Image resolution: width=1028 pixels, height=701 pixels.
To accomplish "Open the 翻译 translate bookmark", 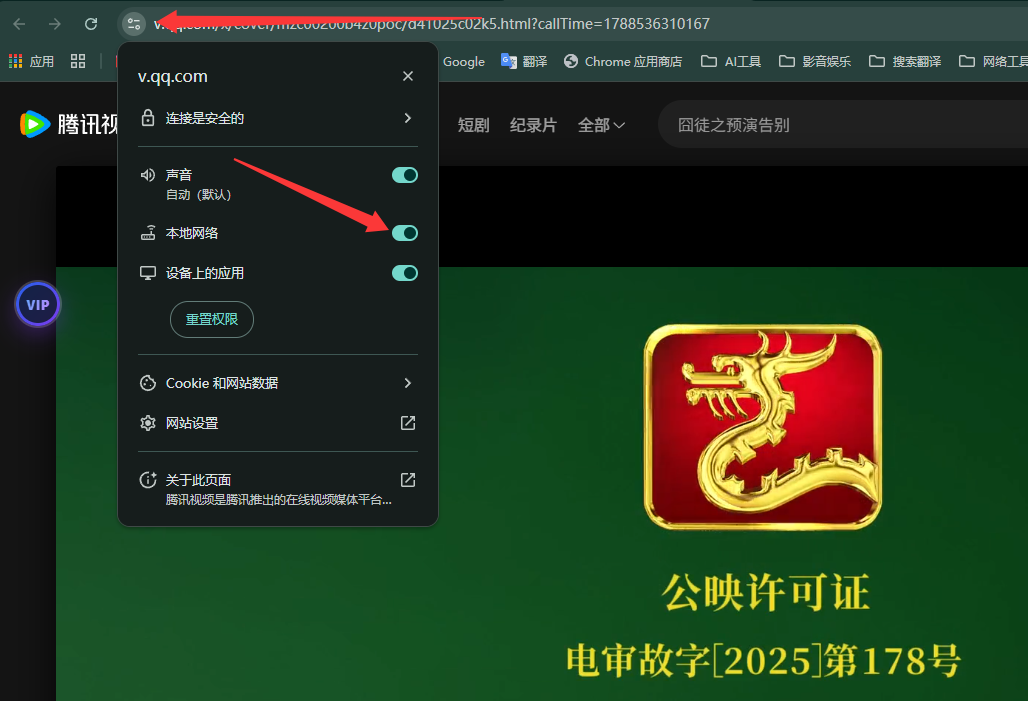I will point(524,62).
